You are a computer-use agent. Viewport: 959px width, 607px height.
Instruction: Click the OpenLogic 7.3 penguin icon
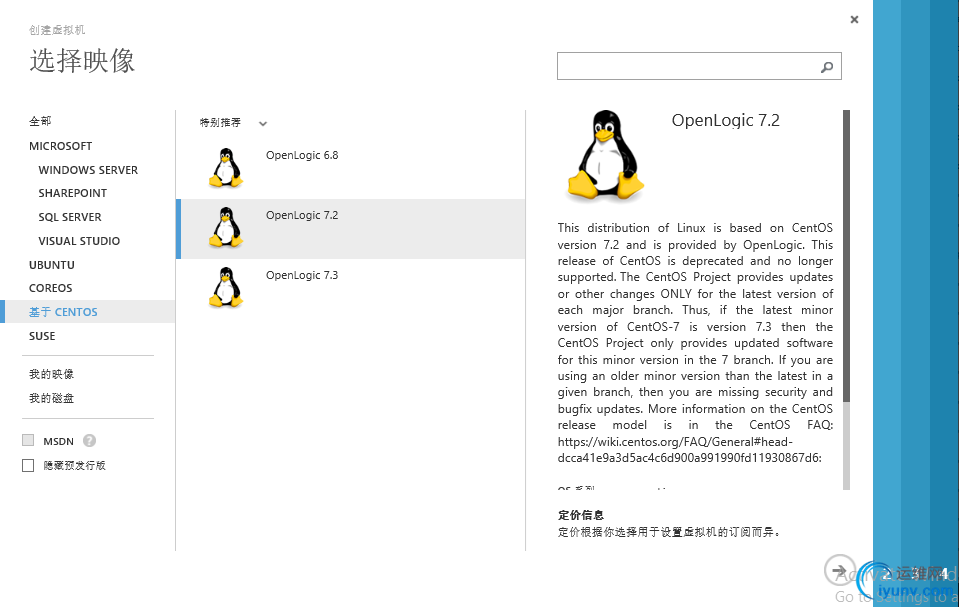[226, 288]
